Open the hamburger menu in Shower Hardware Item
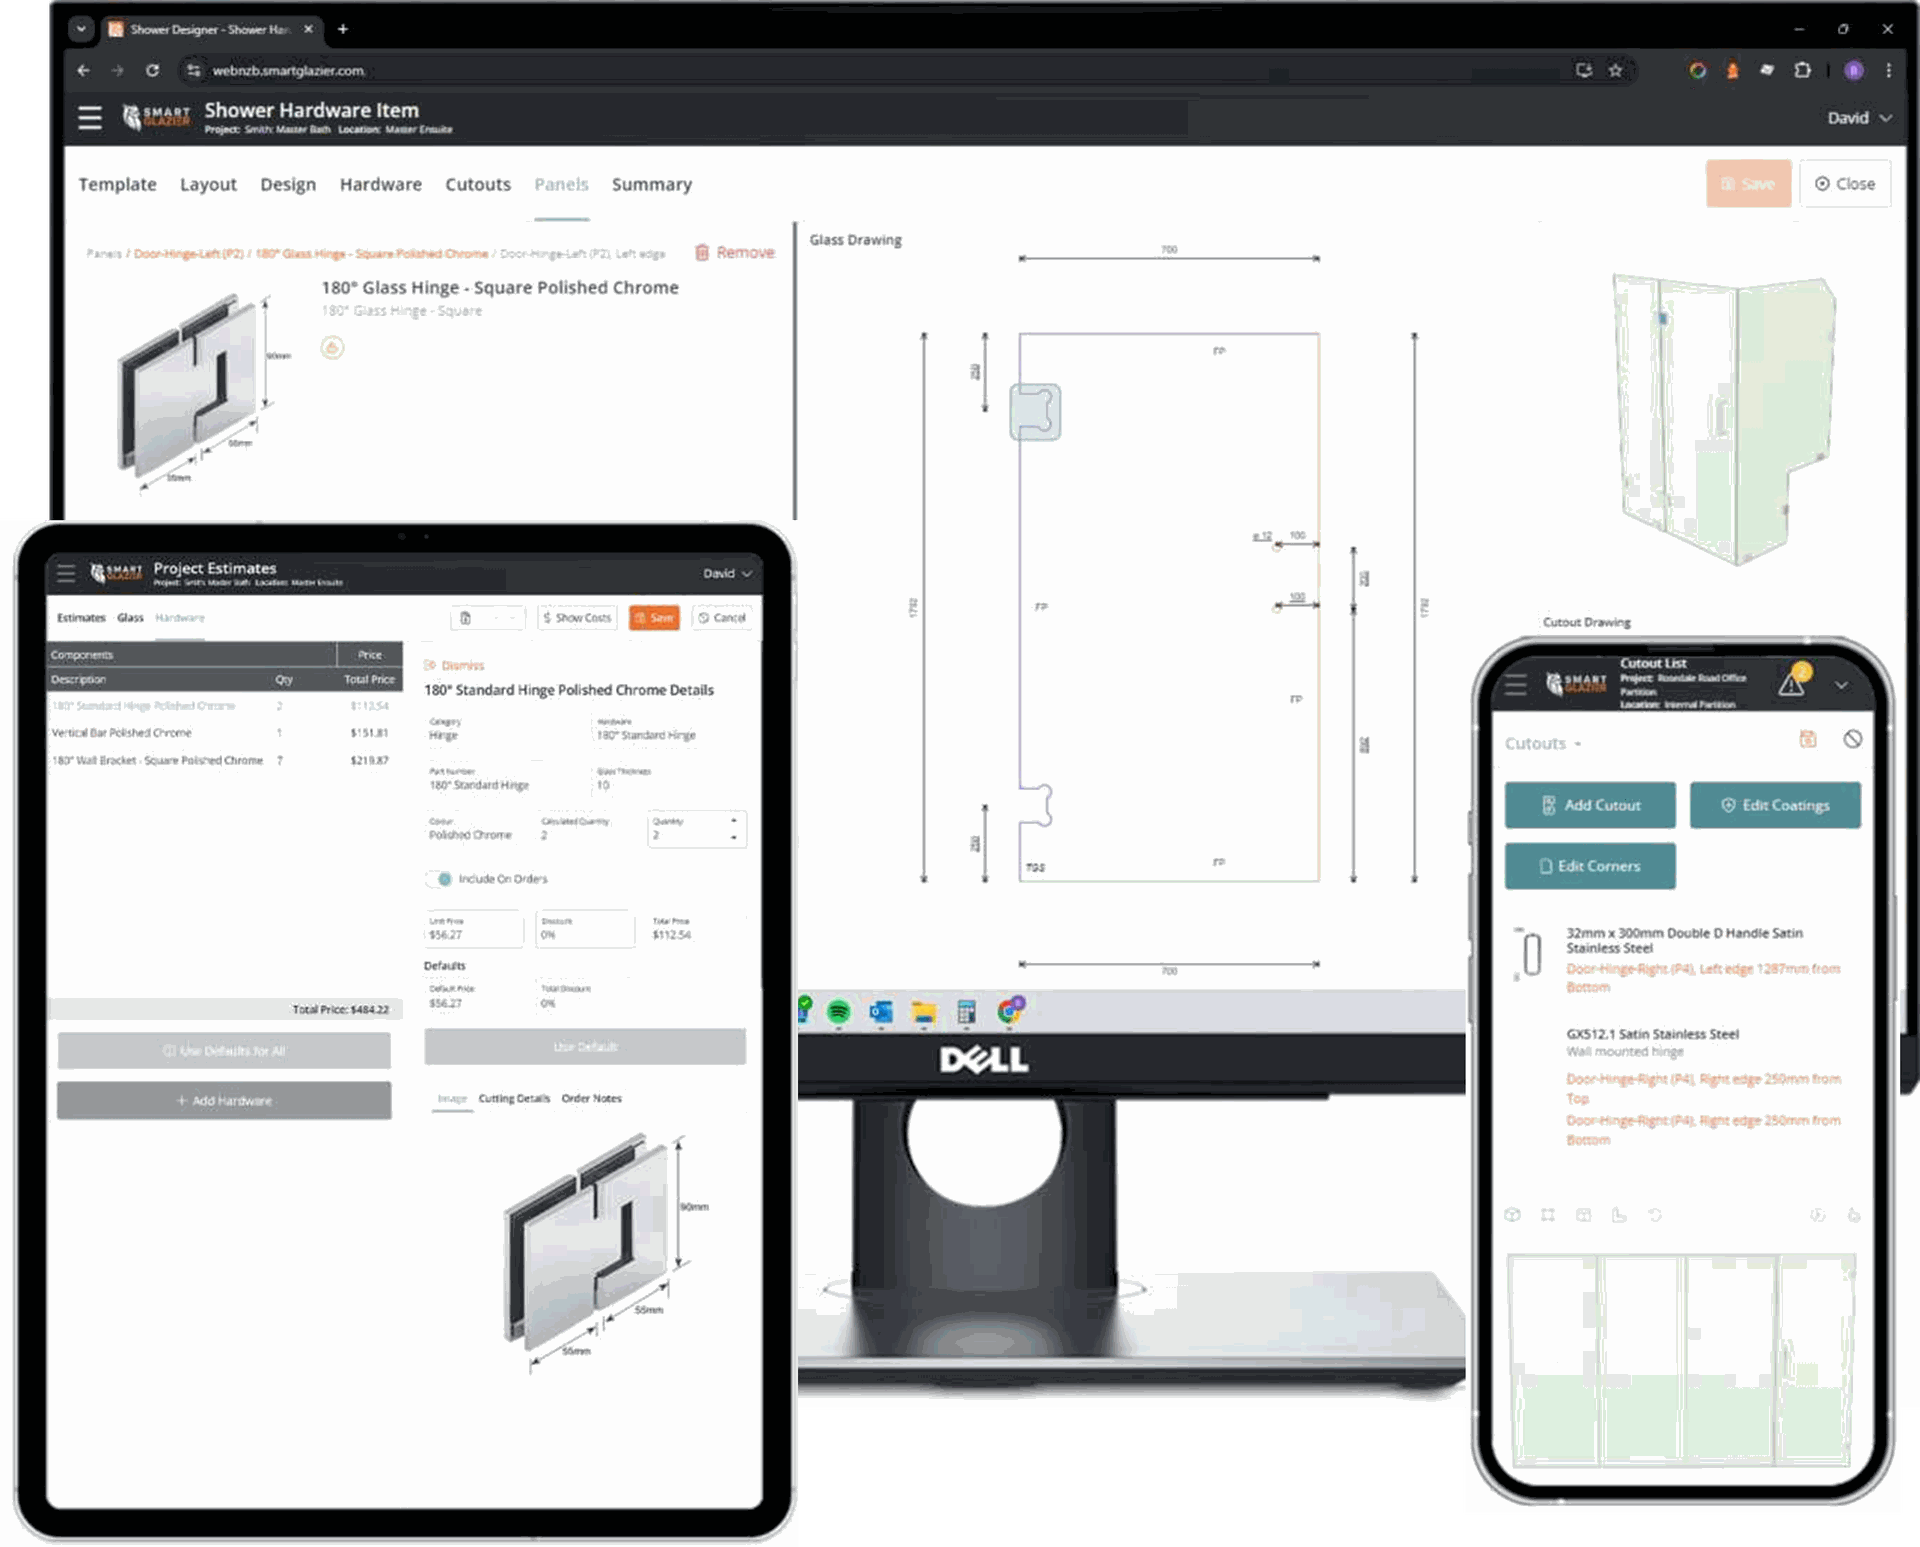Image resolution: width=1920 pixels, height=1547 pixels. (x=90, y=118)
